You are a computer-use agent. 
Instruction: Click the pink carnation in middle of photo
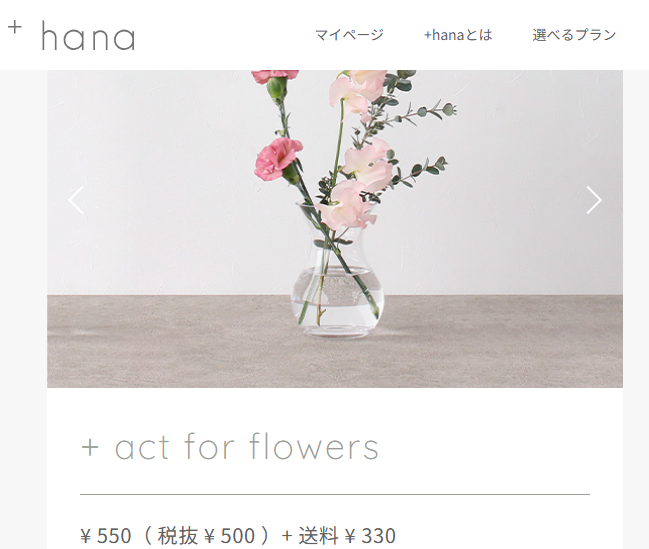278,159
